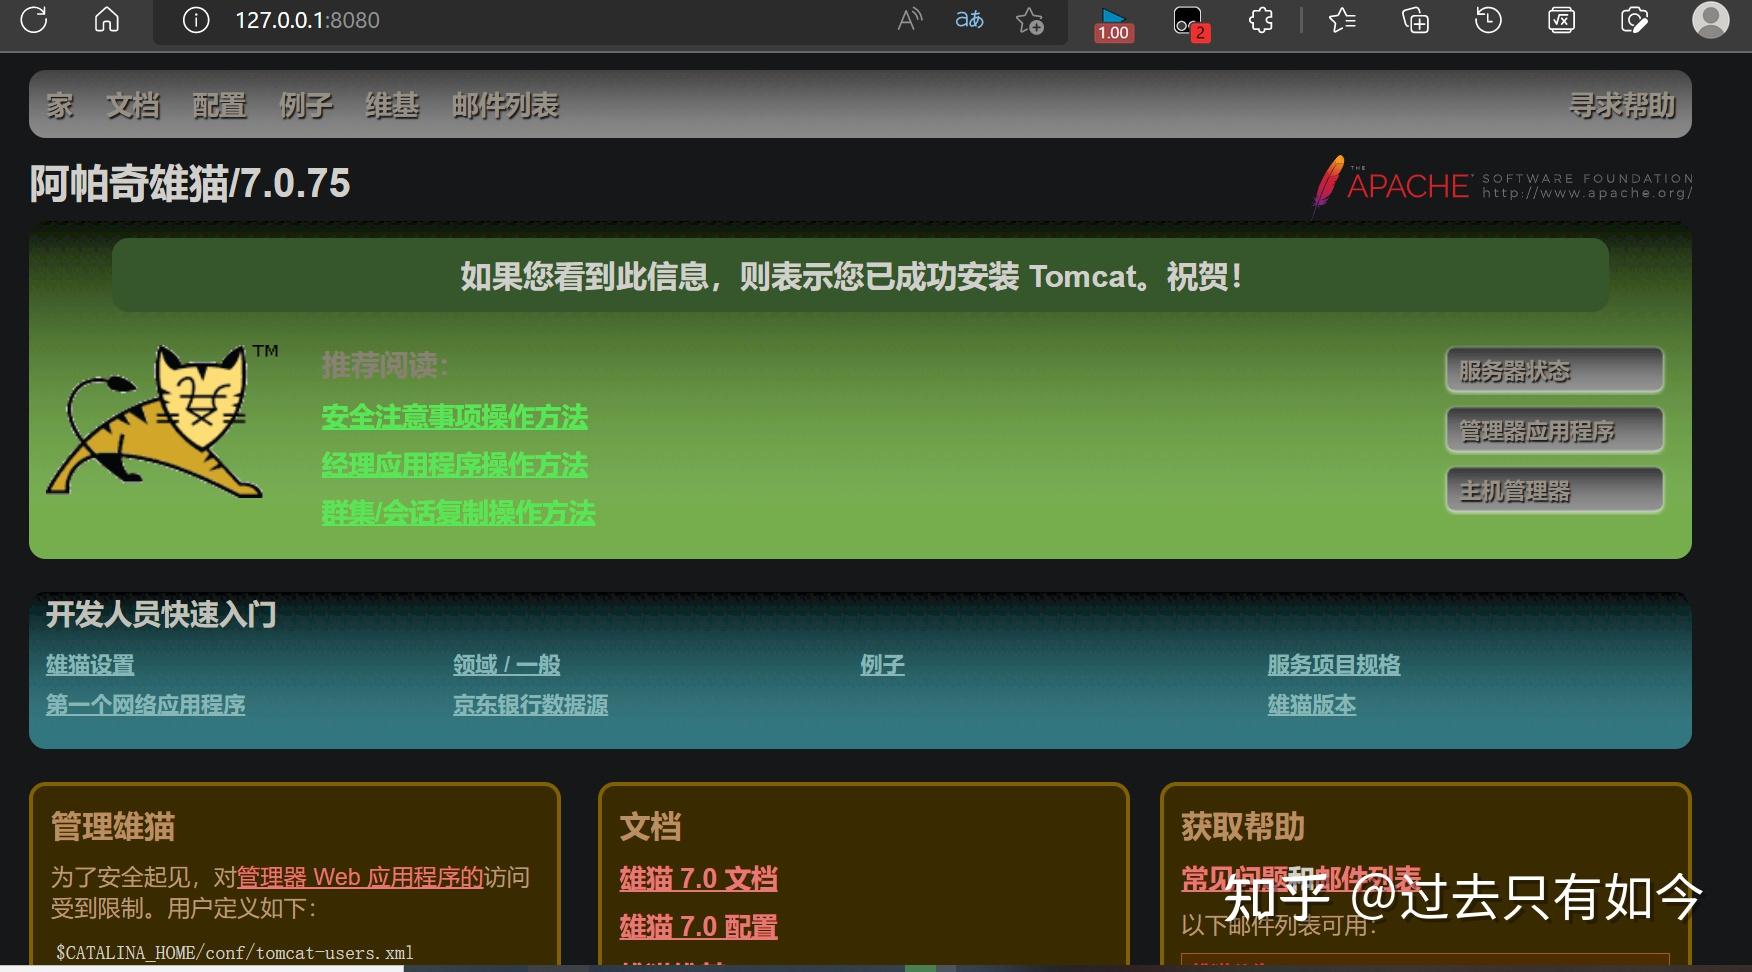Add this page to favorites star
The height and width of the screenshot is (972, 1752).
pyautogui.click(x=1030, y=21)
